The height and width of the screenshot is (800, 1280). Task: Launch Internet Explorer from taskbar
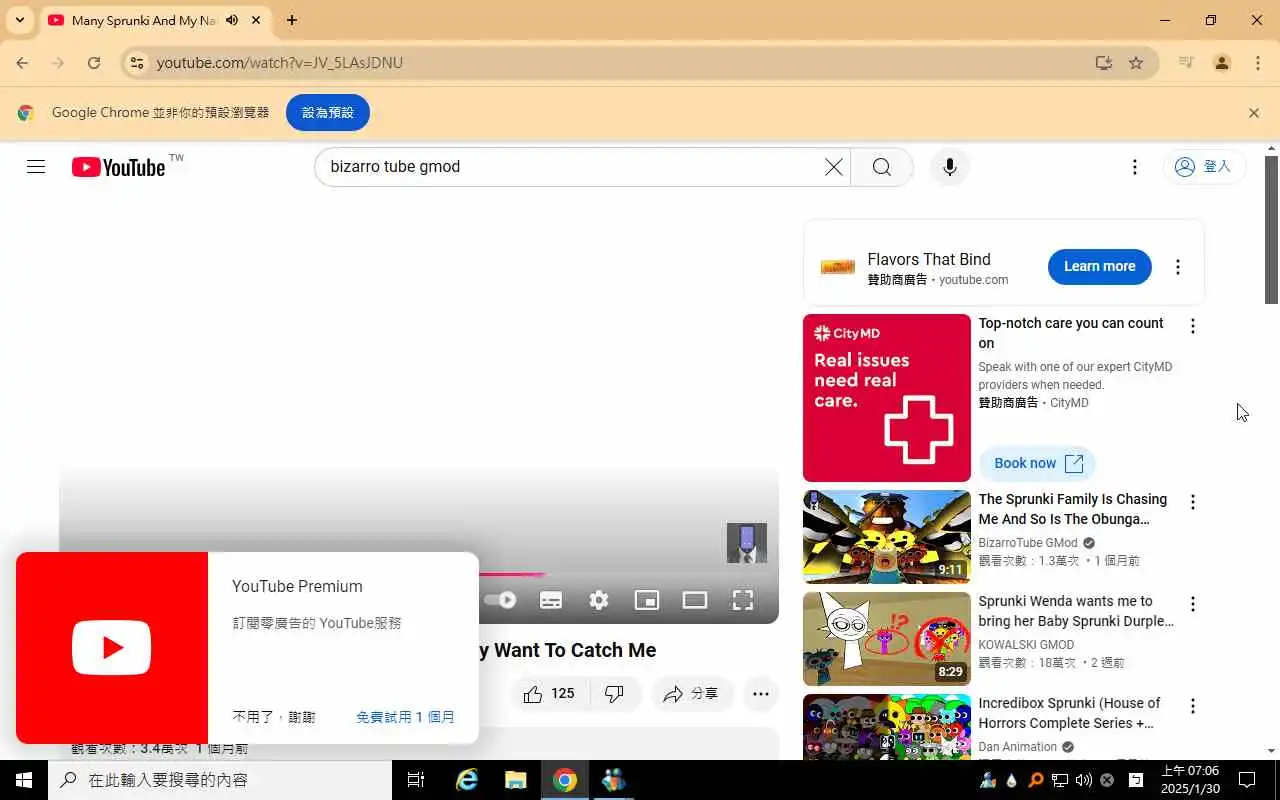[x=467, y=780]
